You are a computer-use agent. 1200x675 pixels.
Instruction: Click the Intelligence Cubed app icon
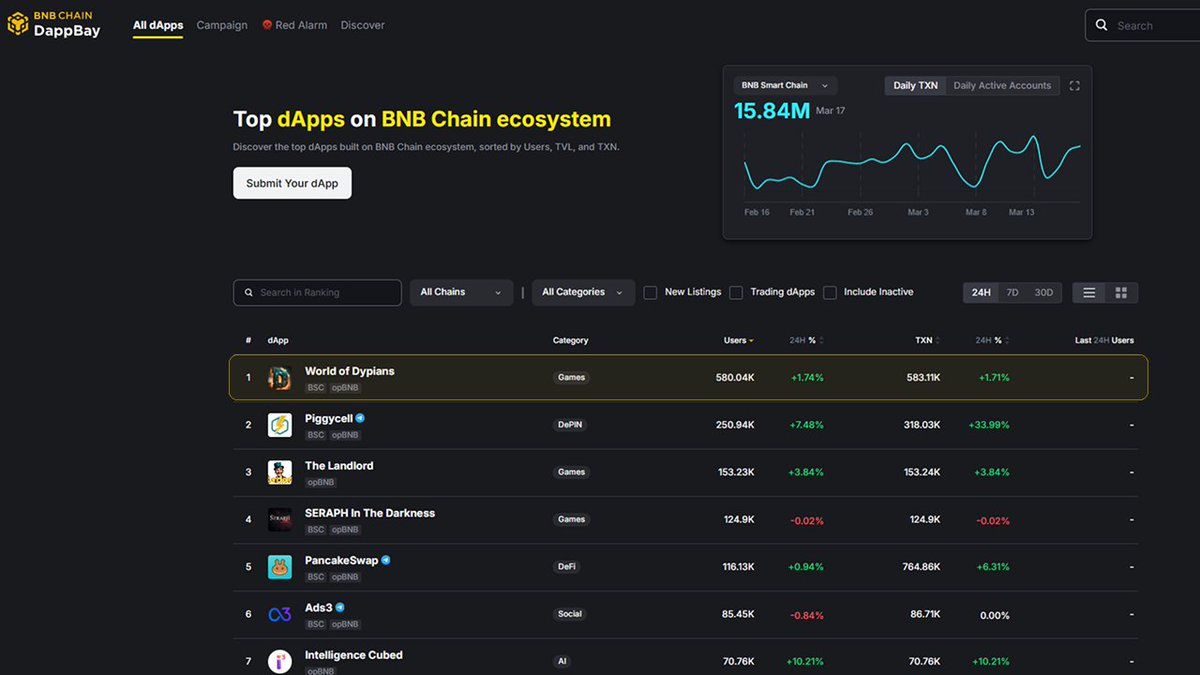tap(280, 661)
